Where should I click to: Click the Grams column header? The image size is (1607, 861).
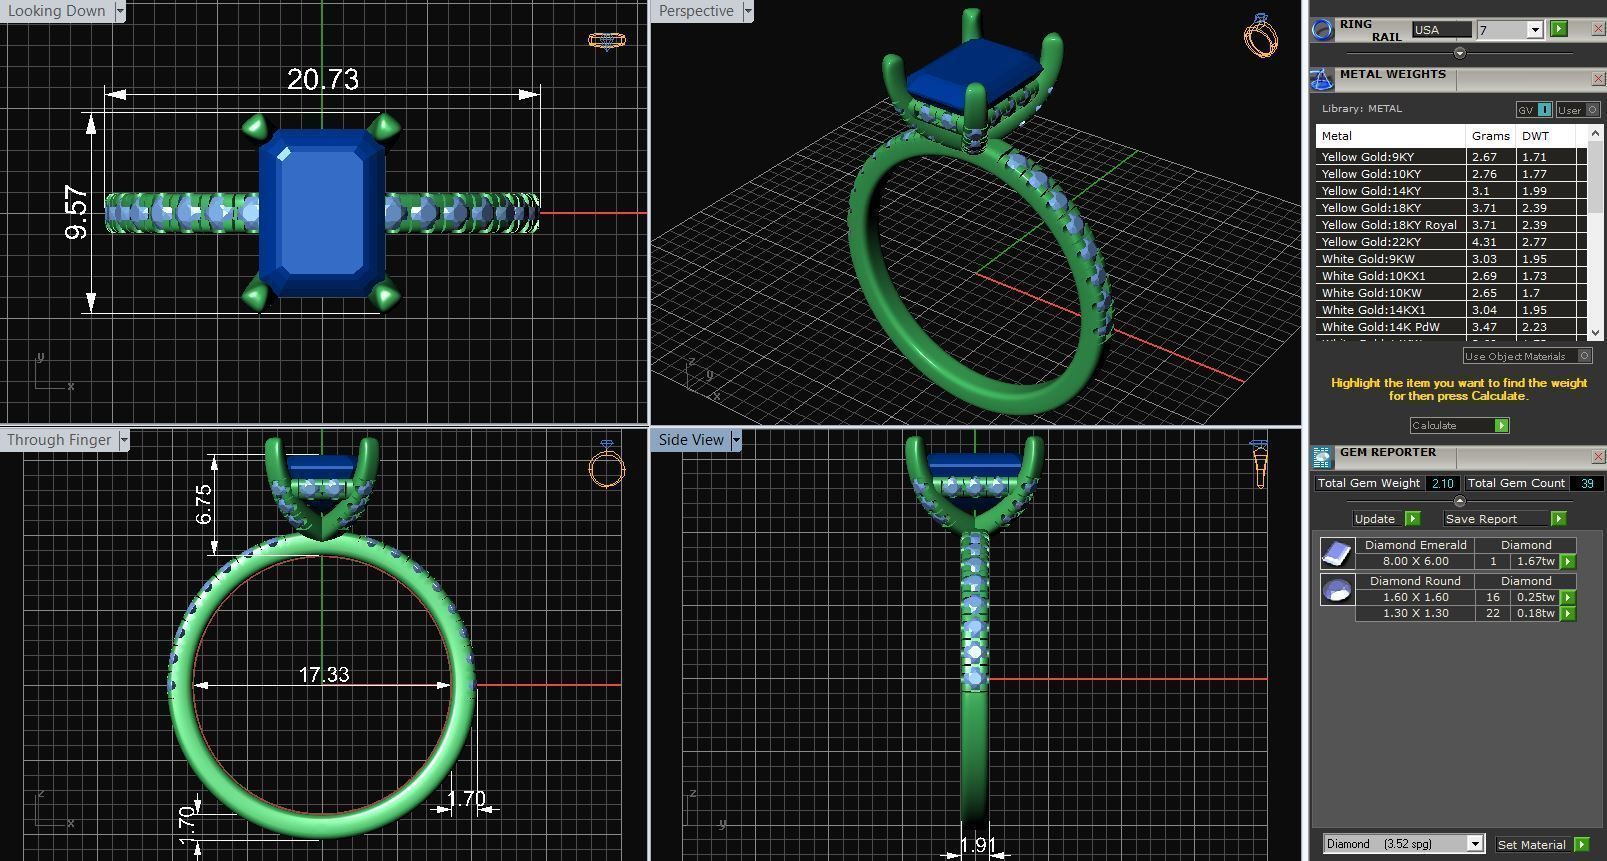(x=1490, y=136)
